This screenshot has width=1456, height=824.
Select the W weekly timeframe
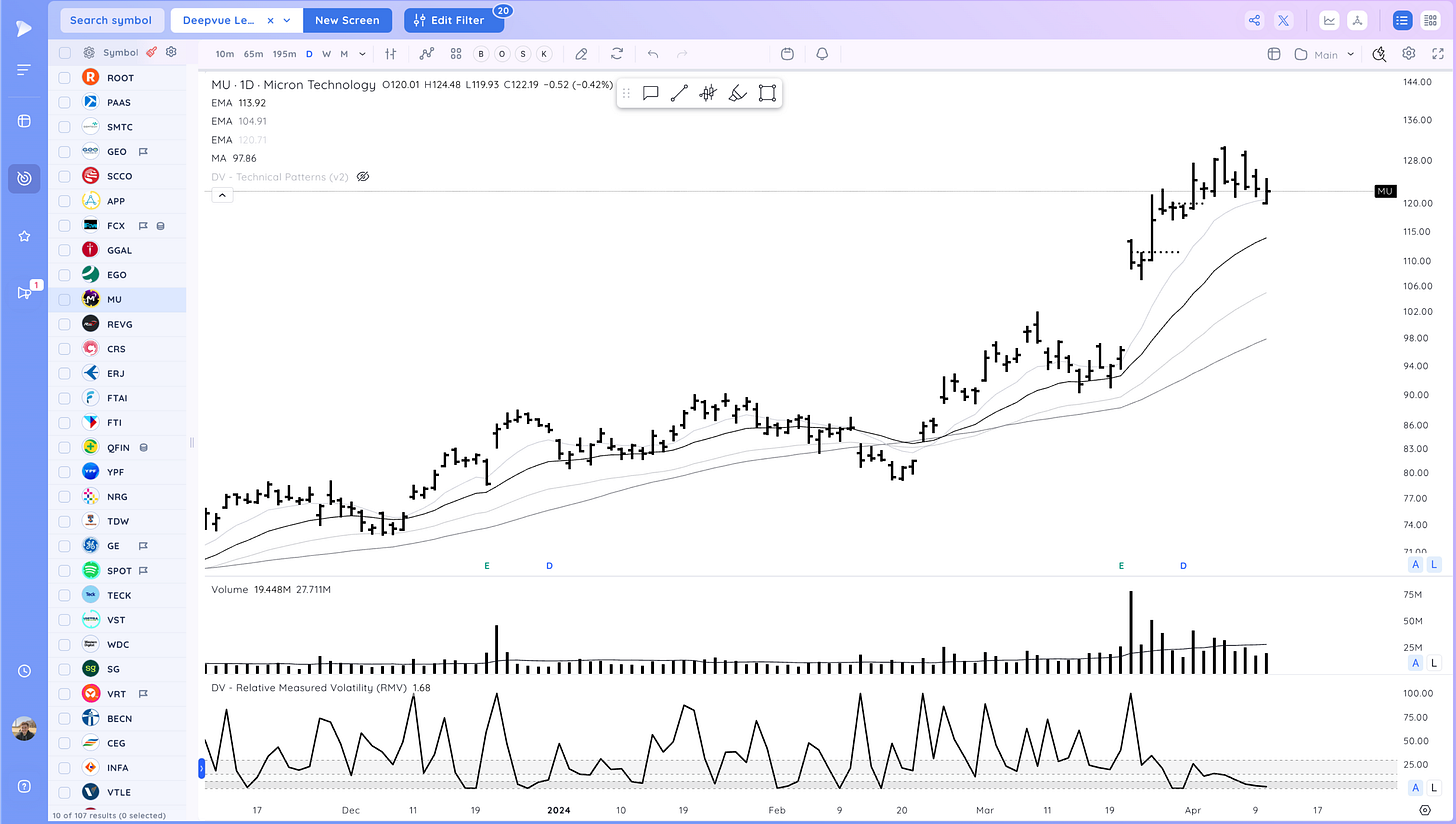[326, 54]
